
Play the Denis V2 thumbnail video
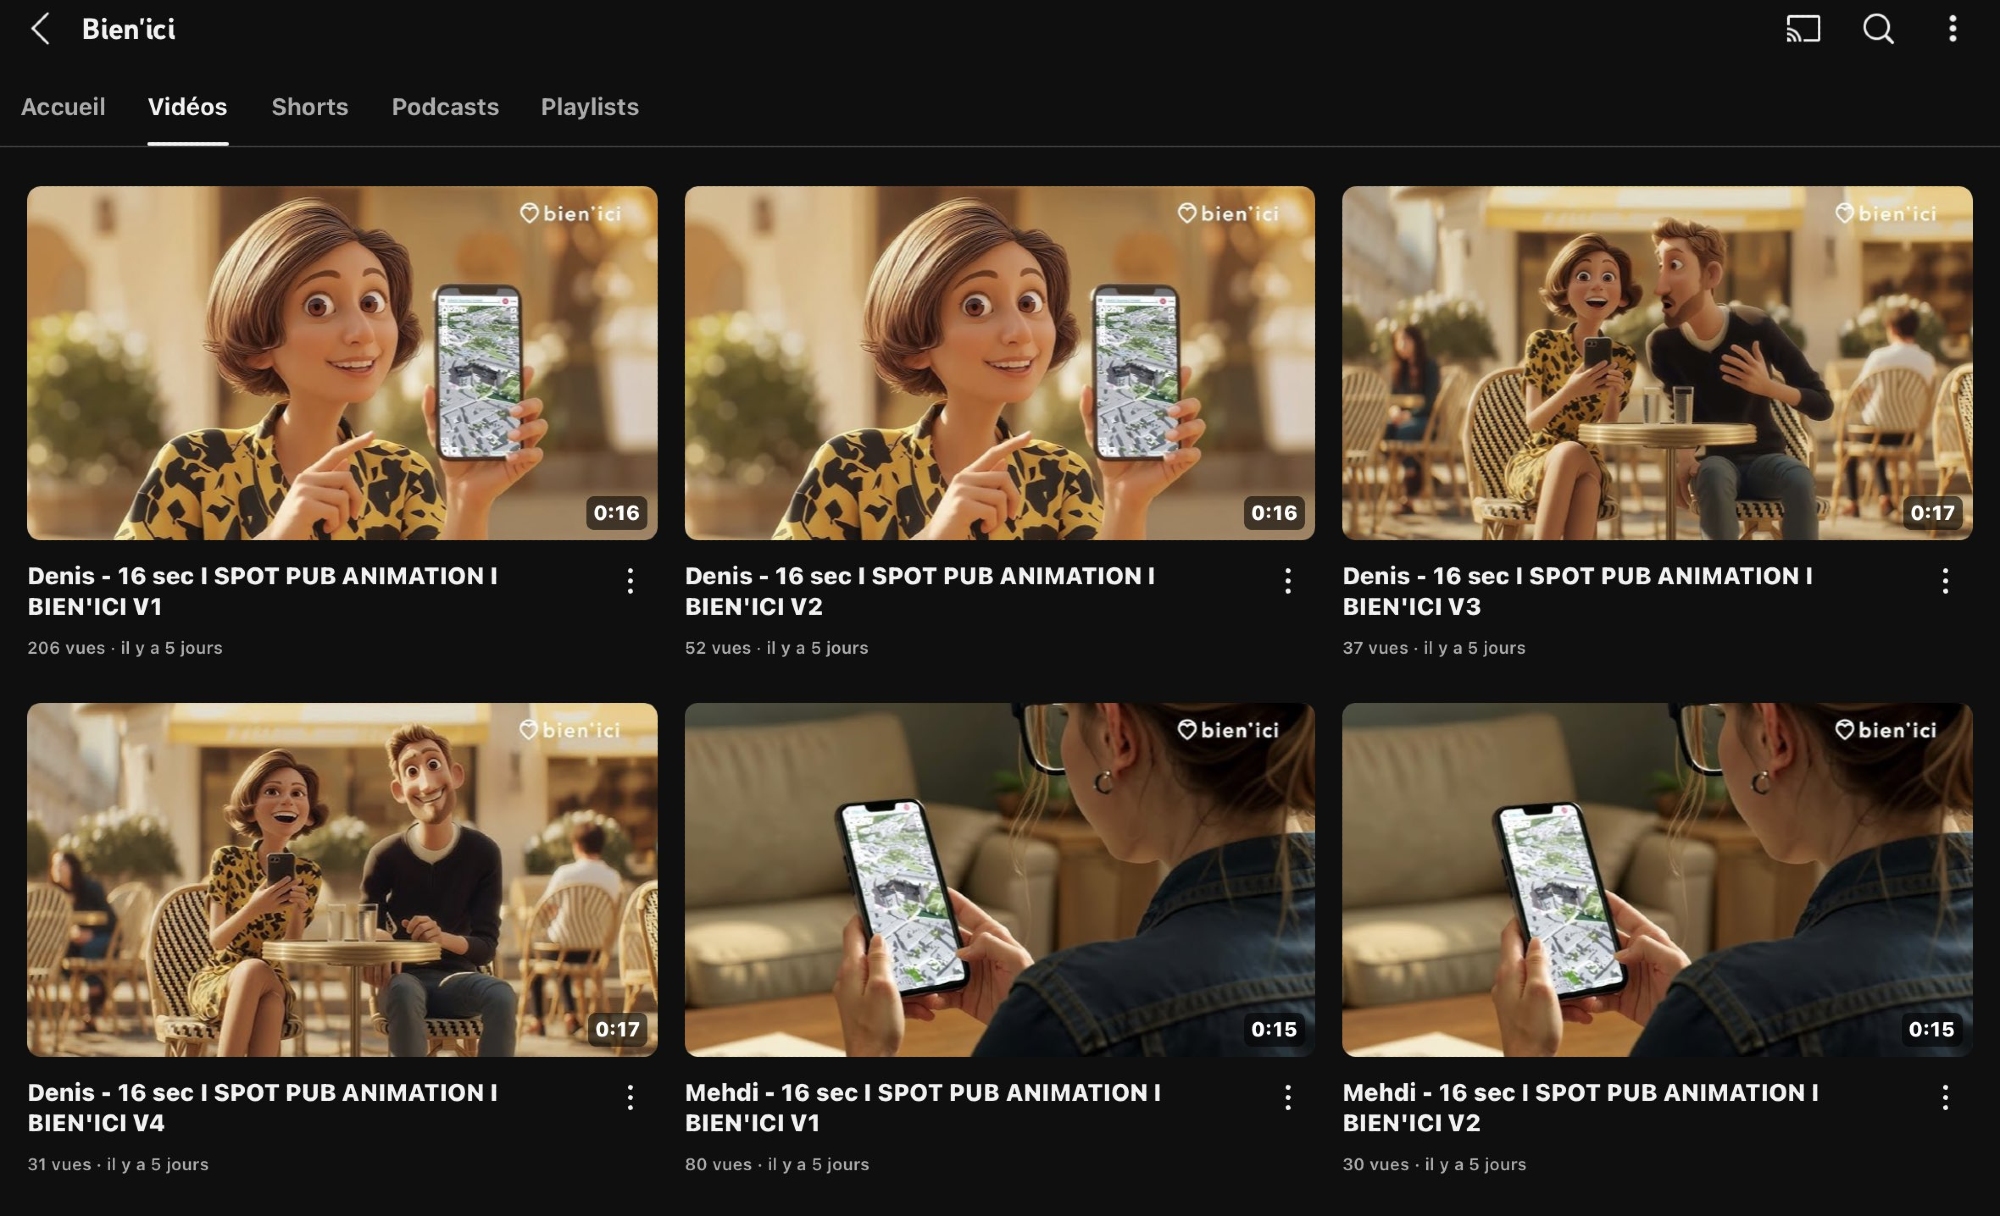[999, 363]
